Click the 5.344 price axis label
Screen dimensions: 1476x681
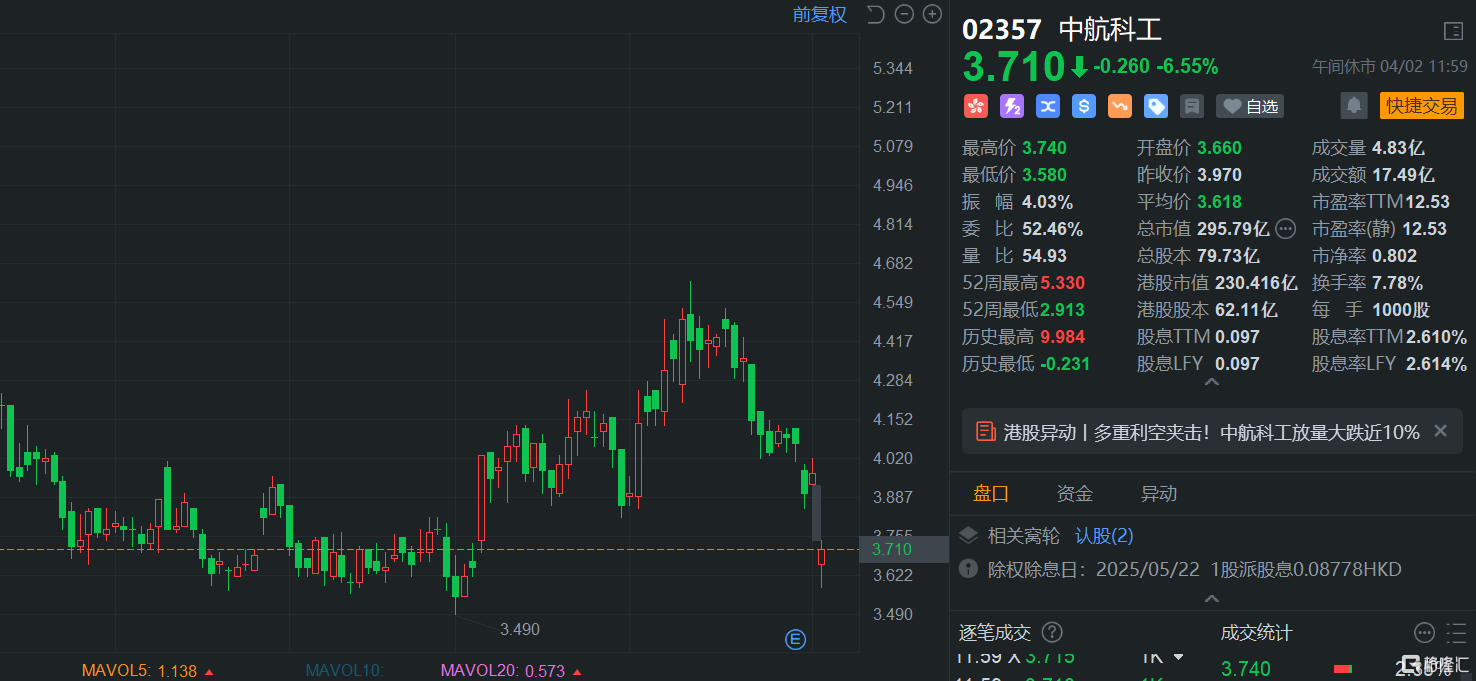(x=893, y=68)
